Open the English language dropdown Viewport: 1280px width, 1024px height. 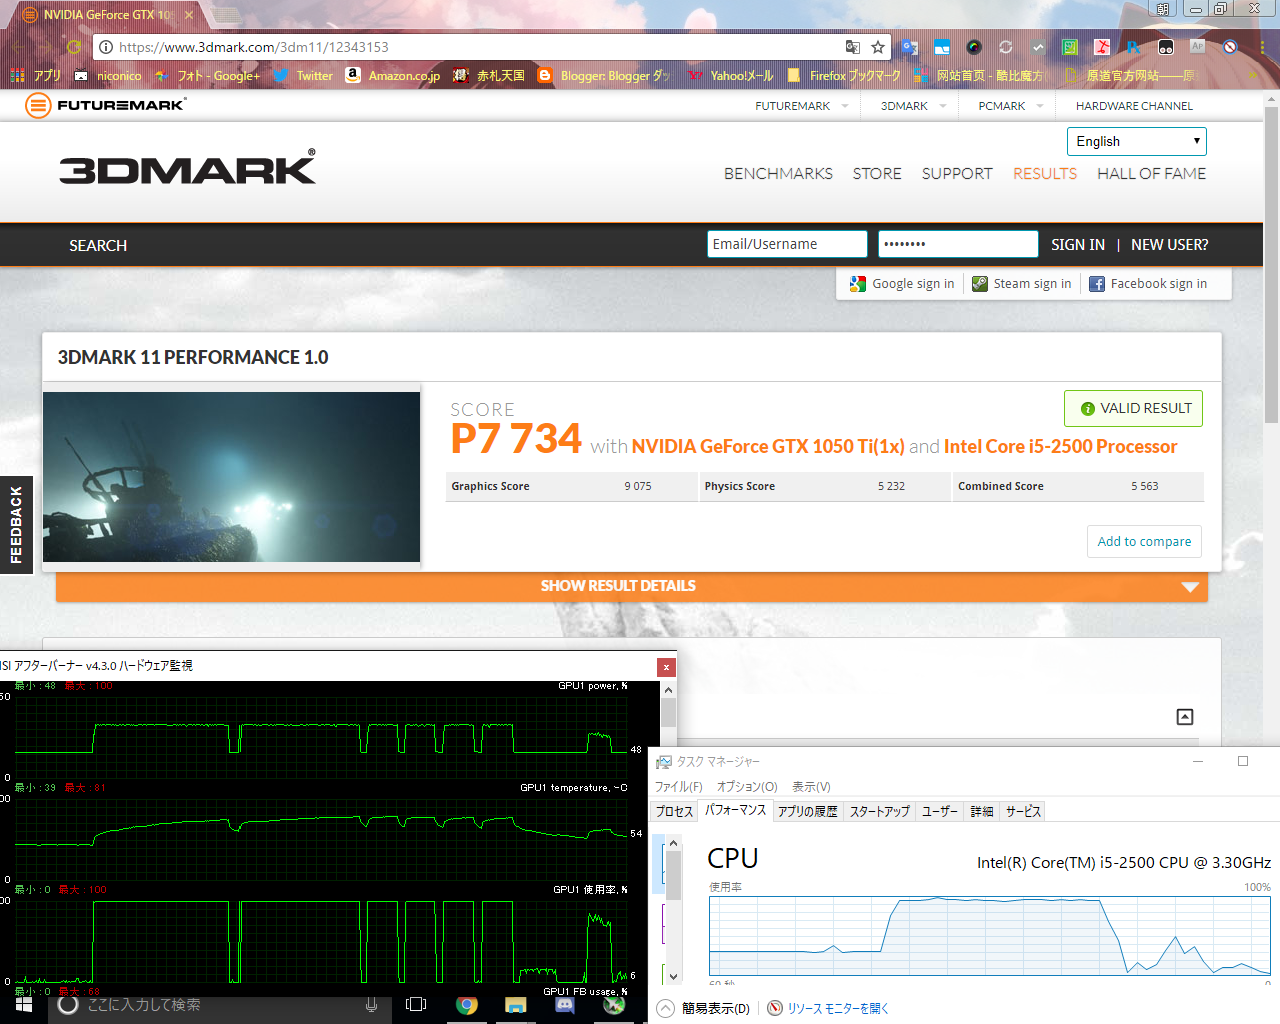[x=1137, y=141]
